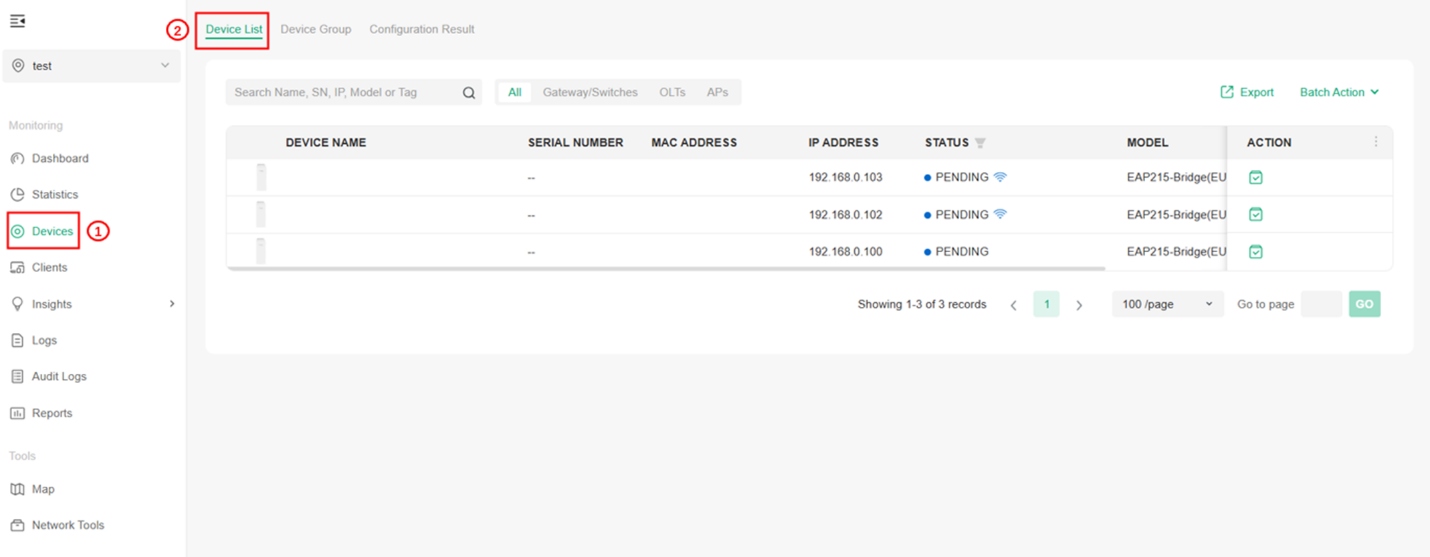Open column settings three-dot icon
This screenshot has height=557, width=1430.
click(1375, 142)
